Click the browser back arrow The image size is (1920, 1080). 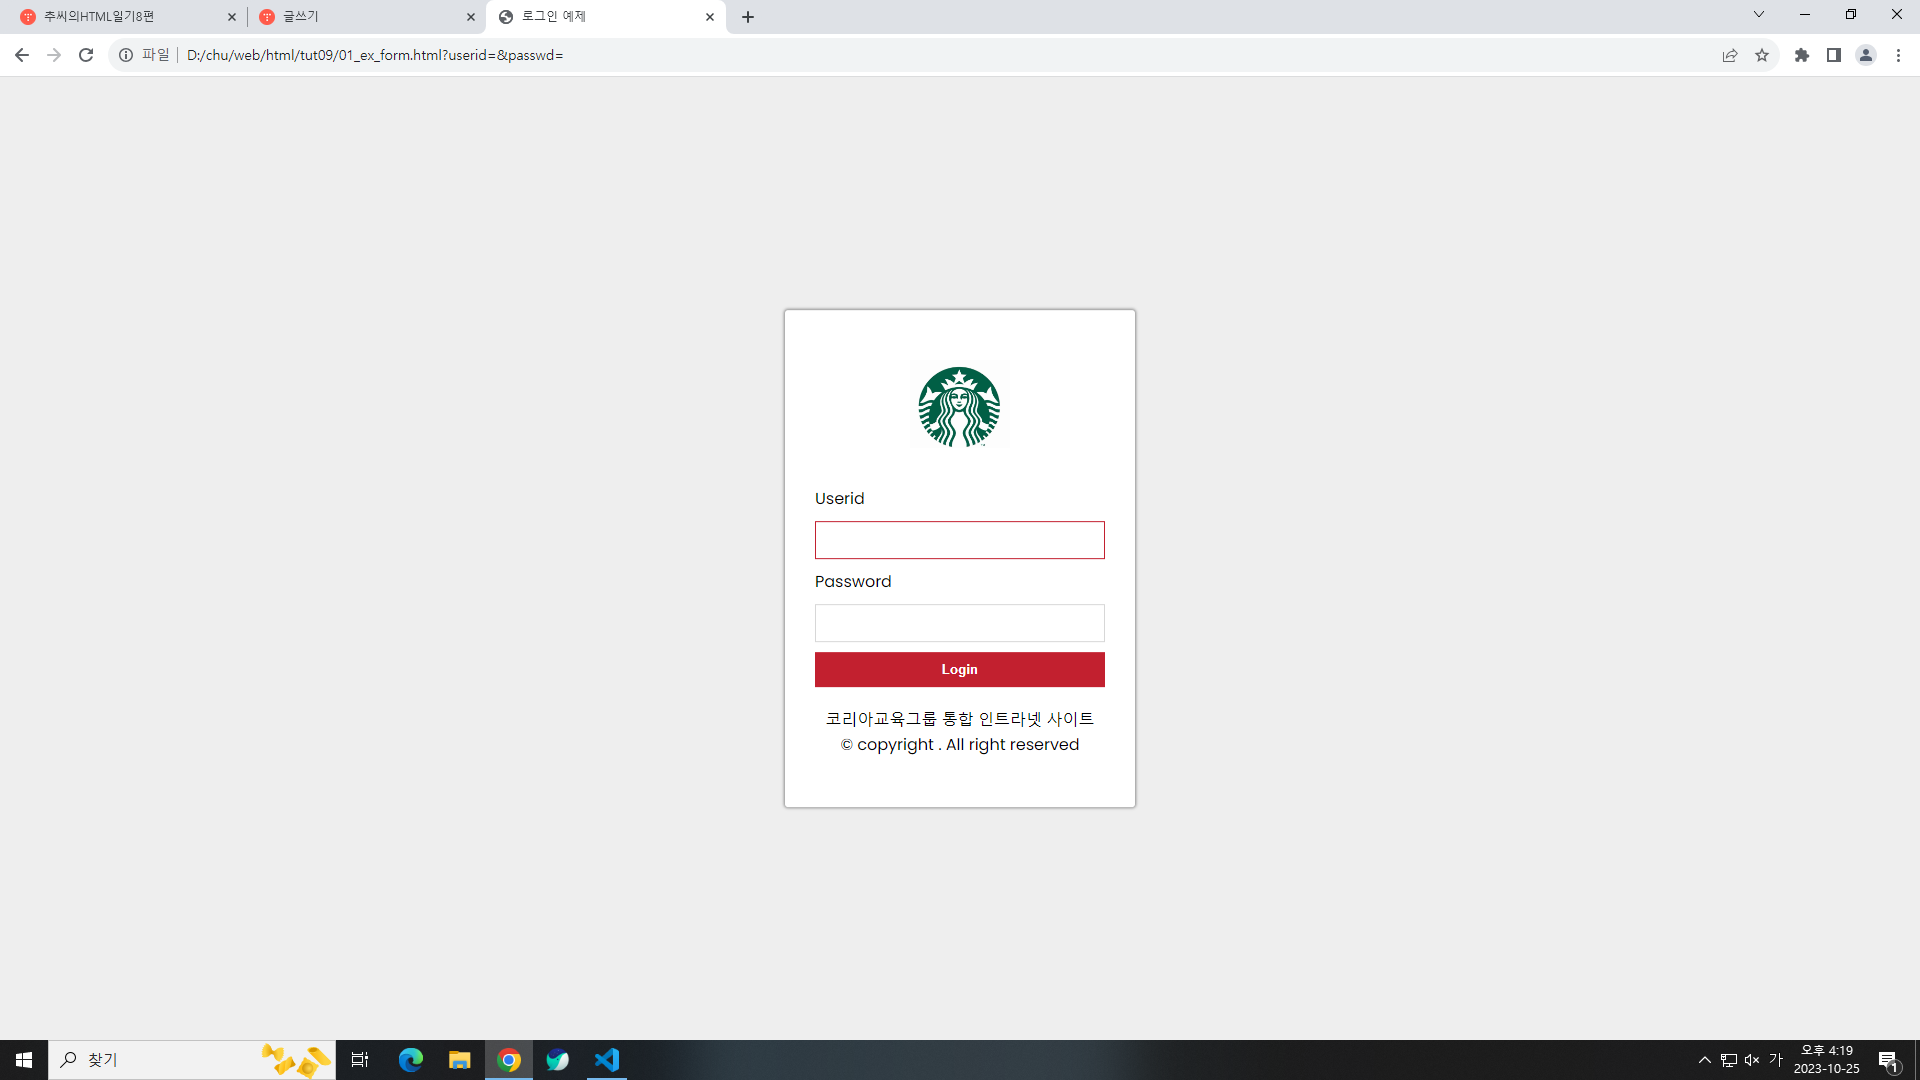22,55
